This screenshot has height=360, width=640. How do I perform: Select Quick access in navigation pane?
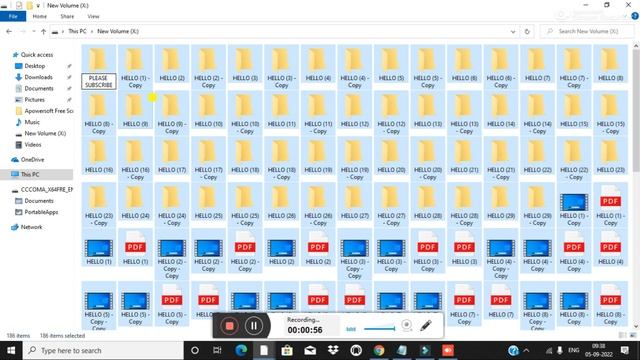(x=37, y=55)
